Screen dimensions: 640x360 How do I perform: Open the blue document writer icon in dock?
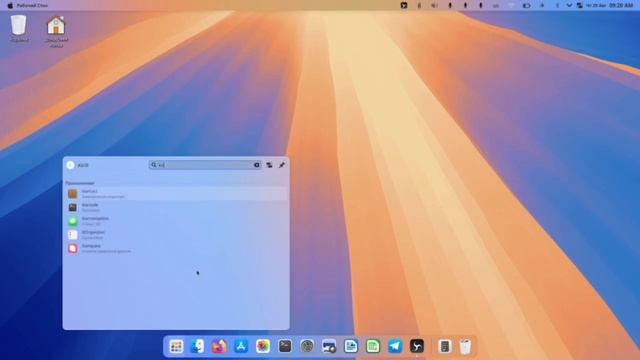[x=351, y=347]
